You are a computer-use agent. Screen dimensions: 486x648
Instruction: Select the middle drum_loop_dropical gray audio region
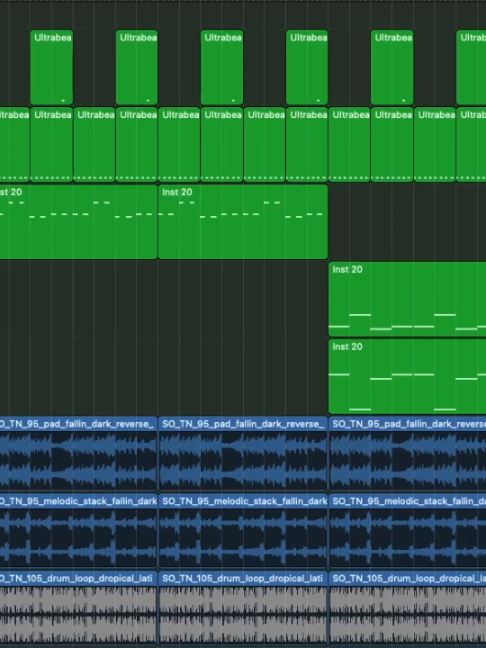click(243, 608)
